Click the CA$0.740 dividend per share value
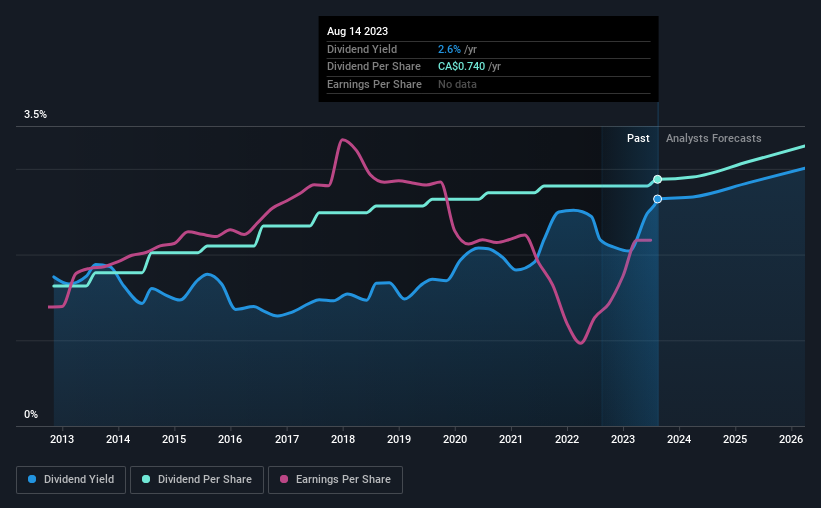Screen dimensions: 821x508 (x=461, y=67)
